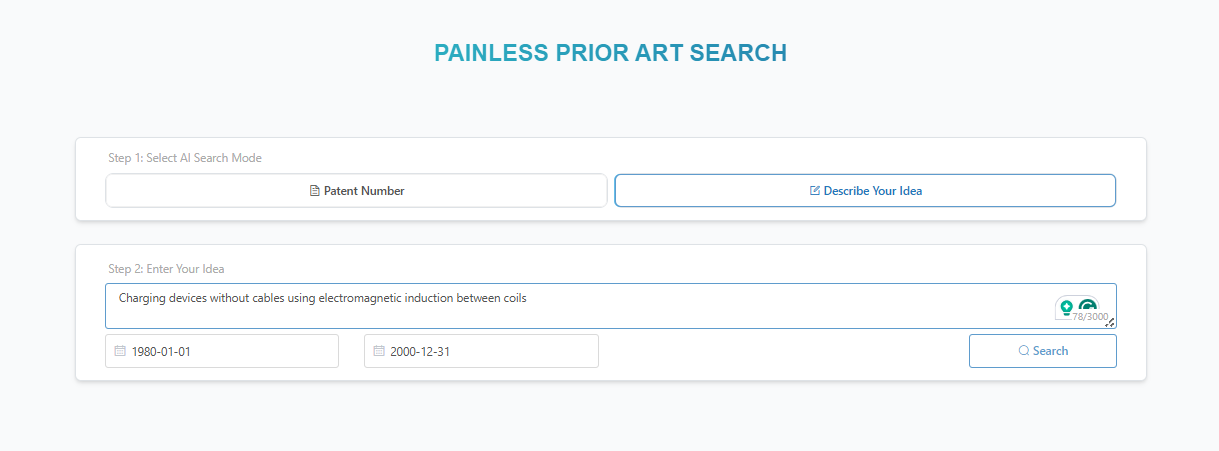Focus the idea description text area
Image resolution: width=1219 pixels, height=451 pixels.
click(x=580, y=312)
